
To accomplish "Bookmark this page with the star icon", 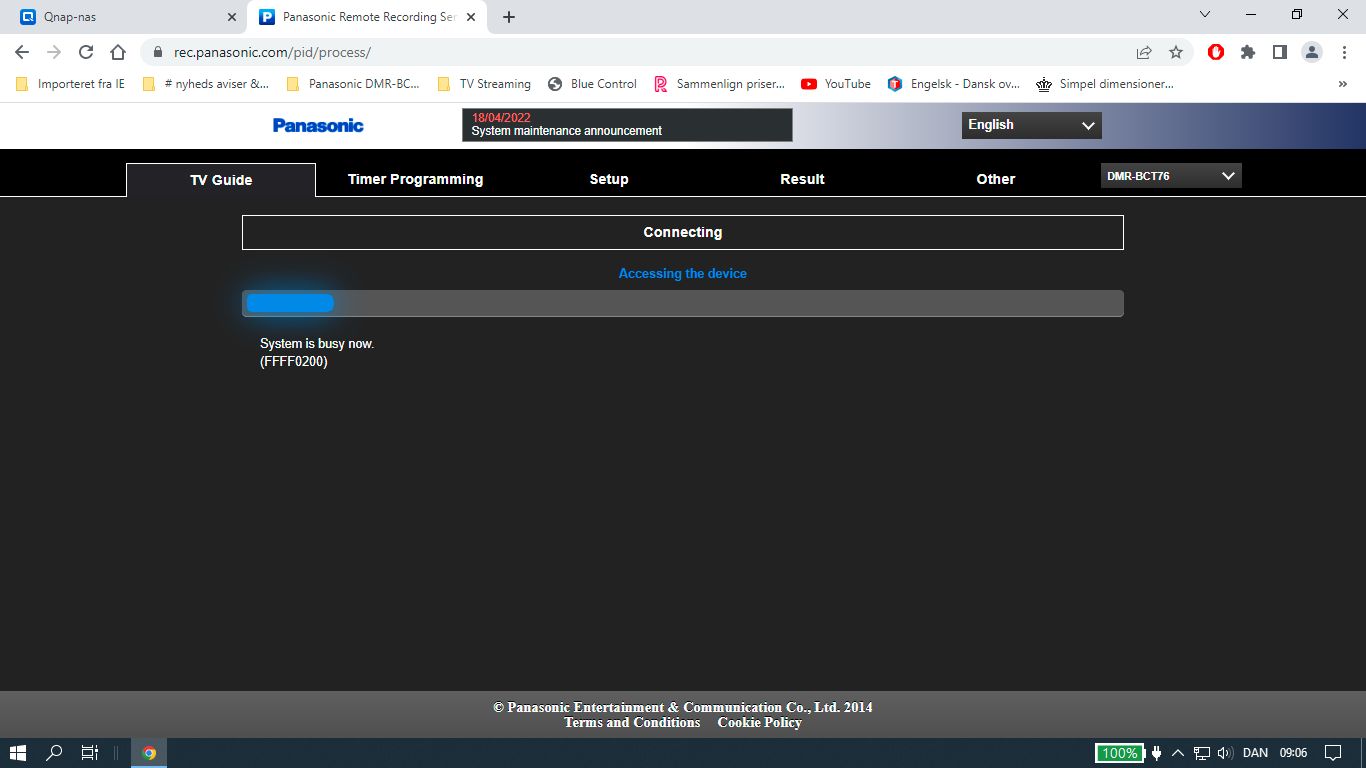I will click(1176, 52).
